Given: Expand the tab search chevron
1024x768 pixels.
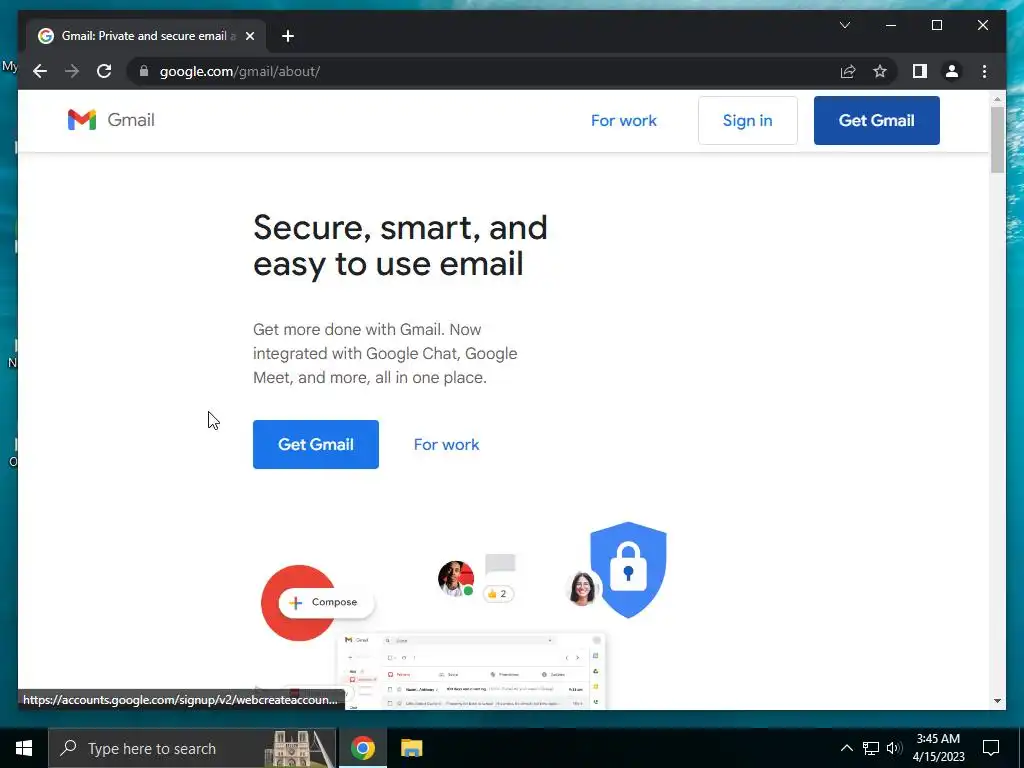Looking at the screenshot, I should pyautogui.click(x=844, y=25).
